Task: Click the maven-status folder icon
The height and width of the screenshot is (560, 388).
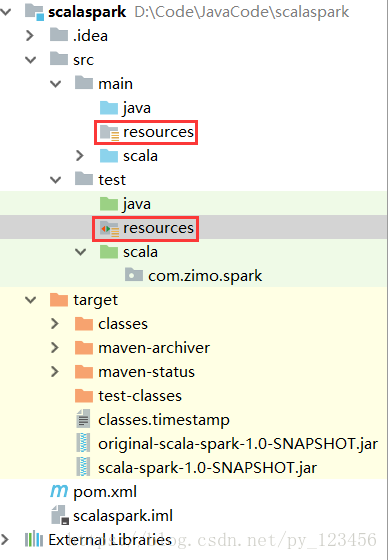Action: (x=84, y=371)
